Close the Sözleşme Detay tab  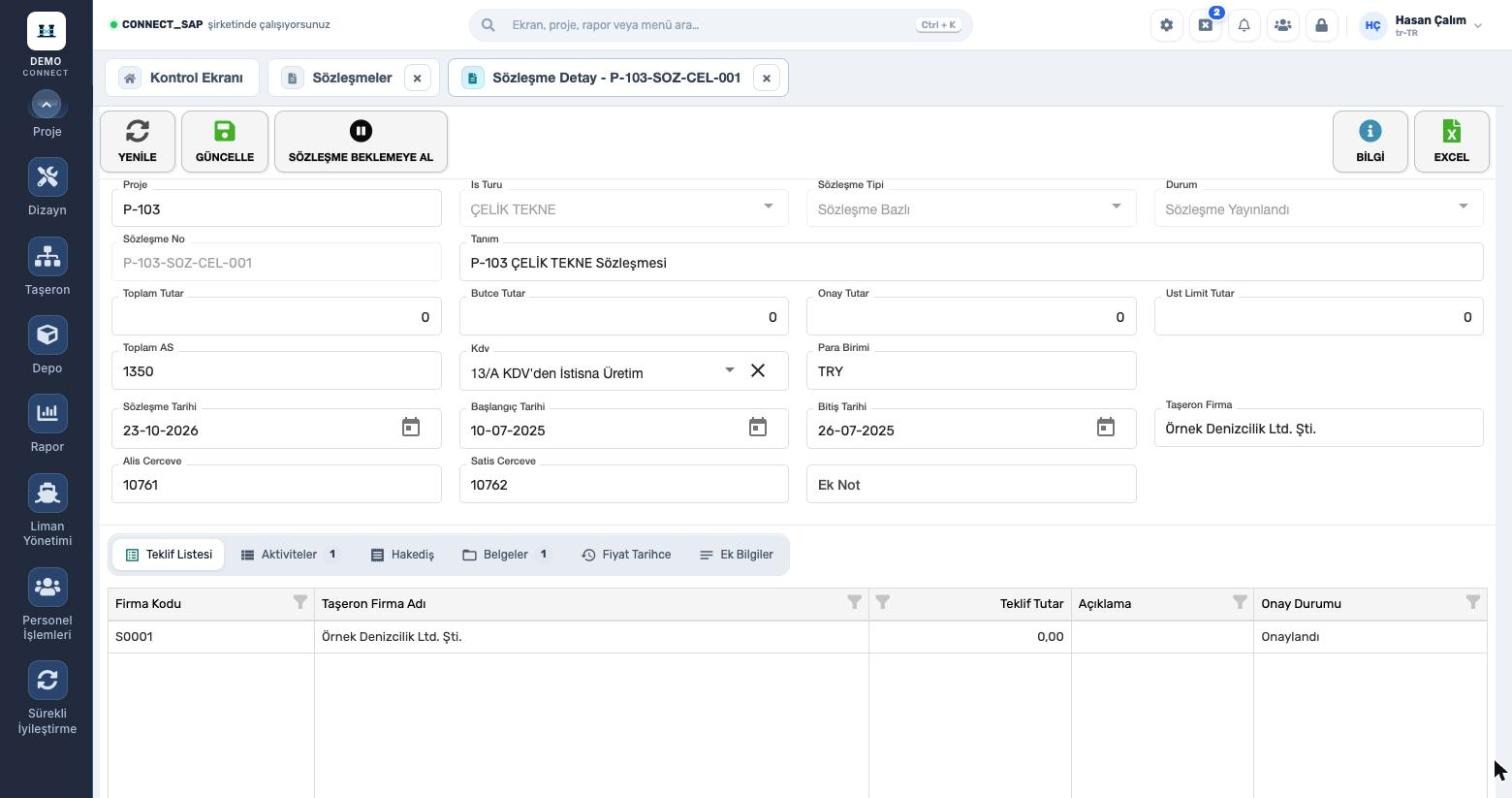[766, 78]
